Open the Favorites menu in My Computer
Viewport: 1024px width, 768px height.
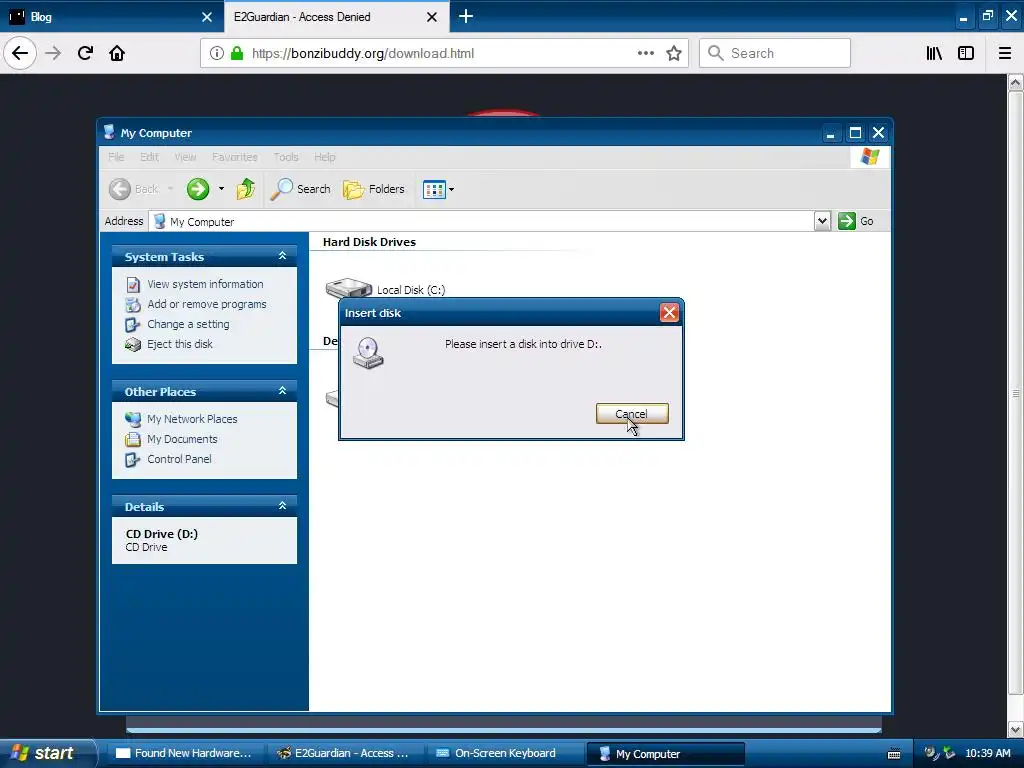click(234, 157)
